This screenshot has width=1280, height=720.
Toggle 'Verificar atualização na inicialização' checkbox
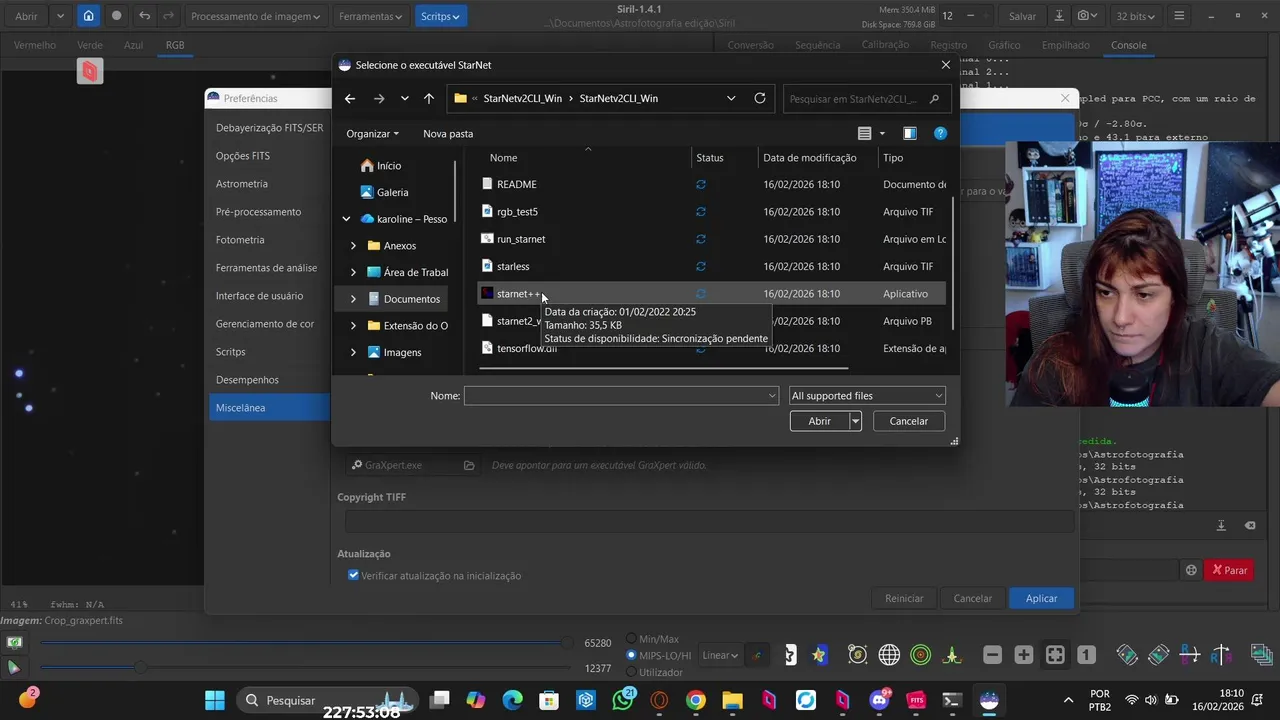coord(353,575)
